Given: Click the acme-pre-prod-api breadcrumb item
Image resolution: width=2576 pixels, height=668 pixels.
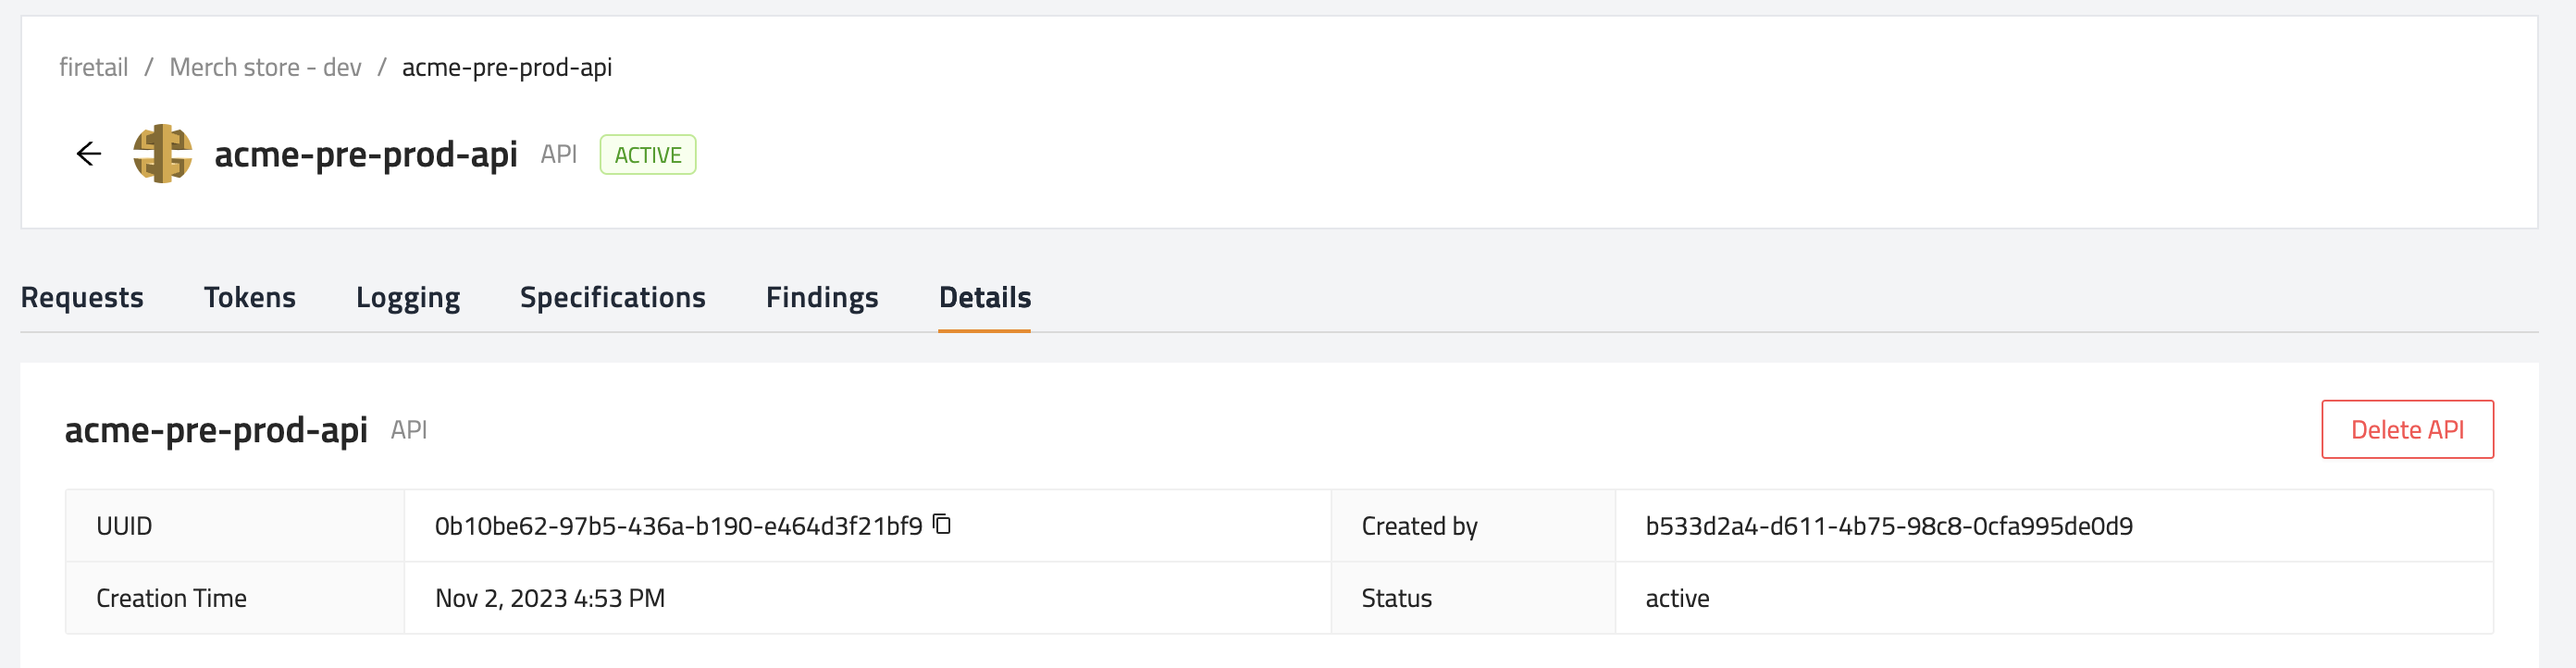Looking at the screenshot, I should pos(507,67).
